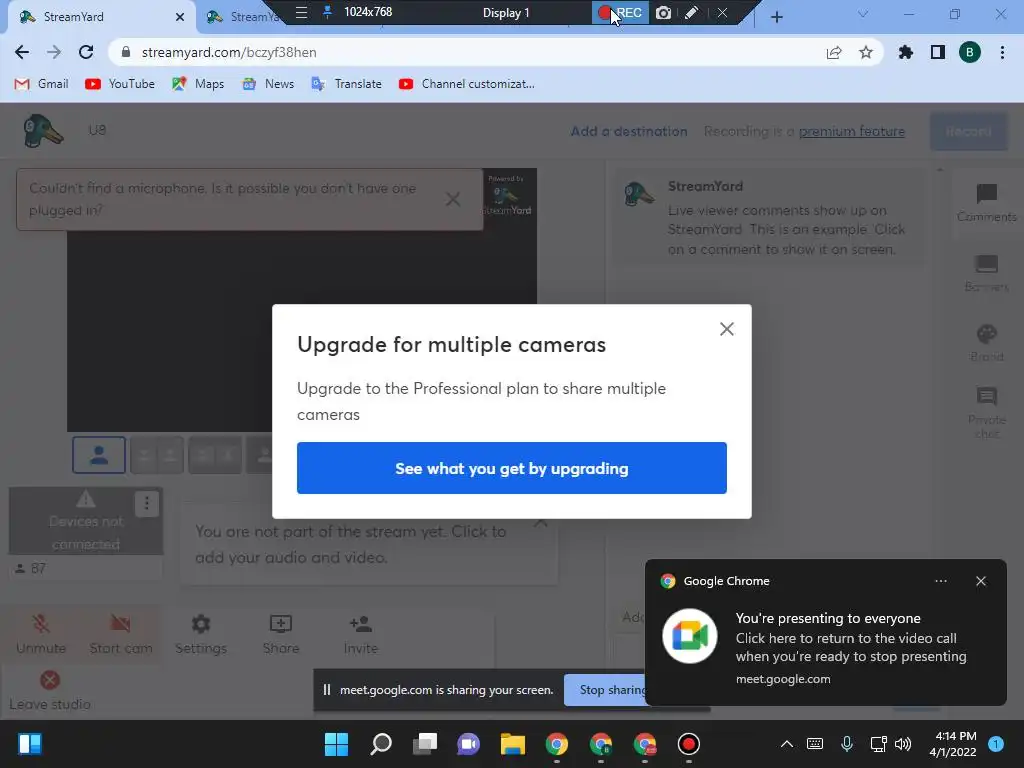Screen dimensions: 1024x768
Task: Open the Banners sidebar panel
Action: click(x=986, y=273)
